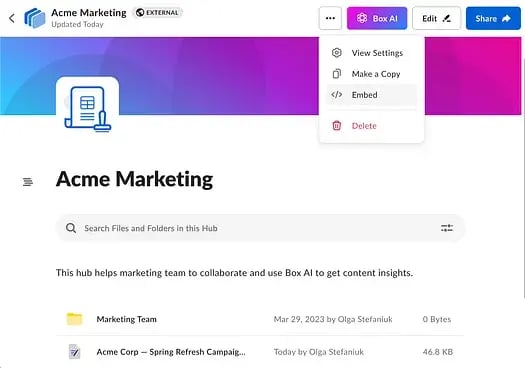
Task: Click the hub document stamp thumbnail
Action: click(x=87, y=108)
